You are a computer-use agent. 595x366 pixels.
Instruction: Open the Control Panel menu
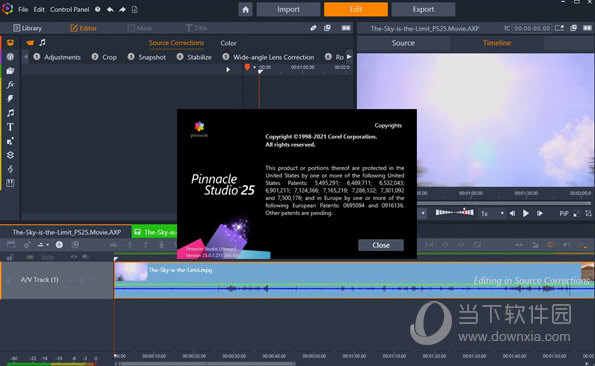(x=69, y=9)
